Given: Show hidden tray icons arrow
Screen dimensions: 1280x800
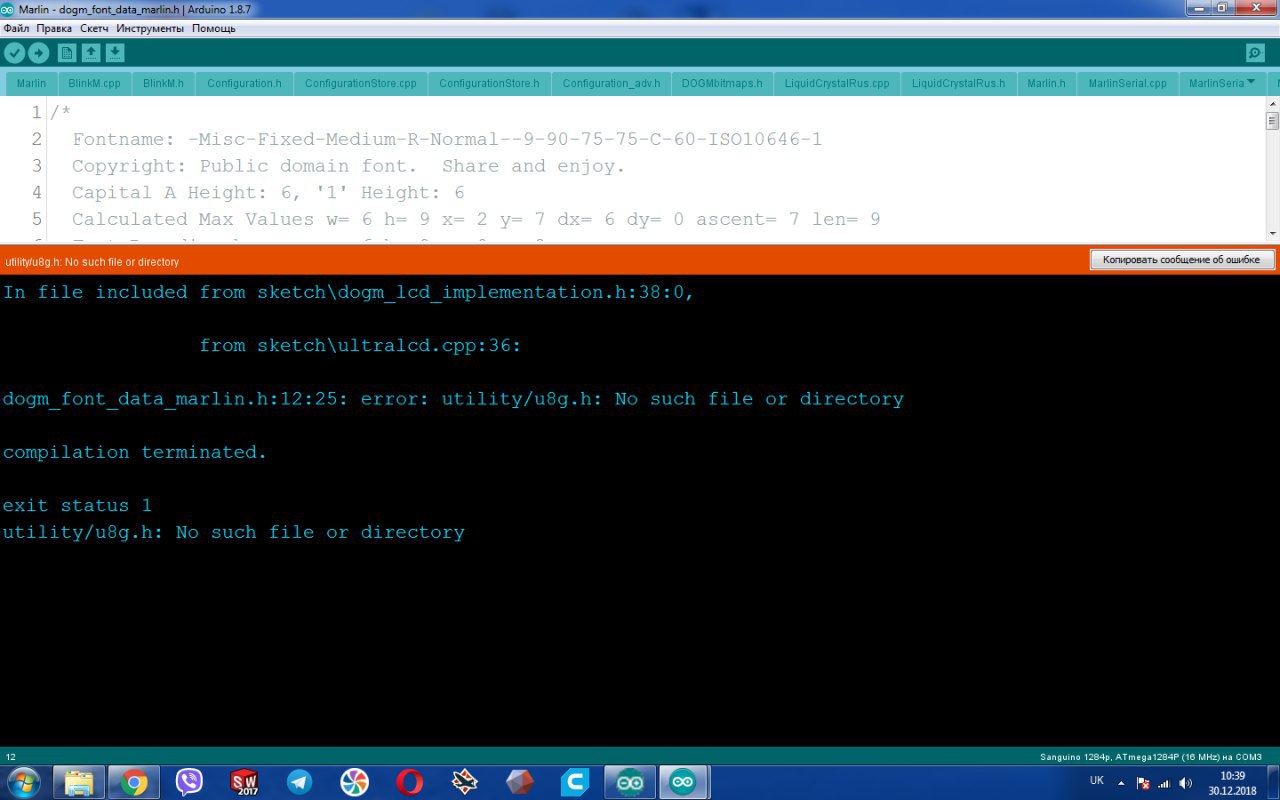Looking at the screenshot, I should pos(1121,782).
